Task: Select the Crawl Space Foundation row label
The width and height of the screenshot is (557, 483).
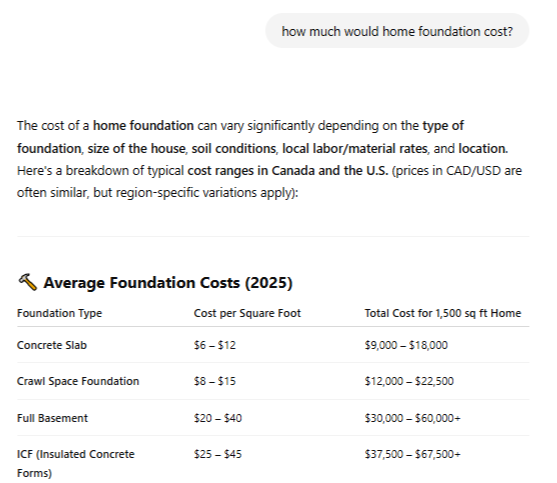Action: pyautogui.click(x=78, y=381)
